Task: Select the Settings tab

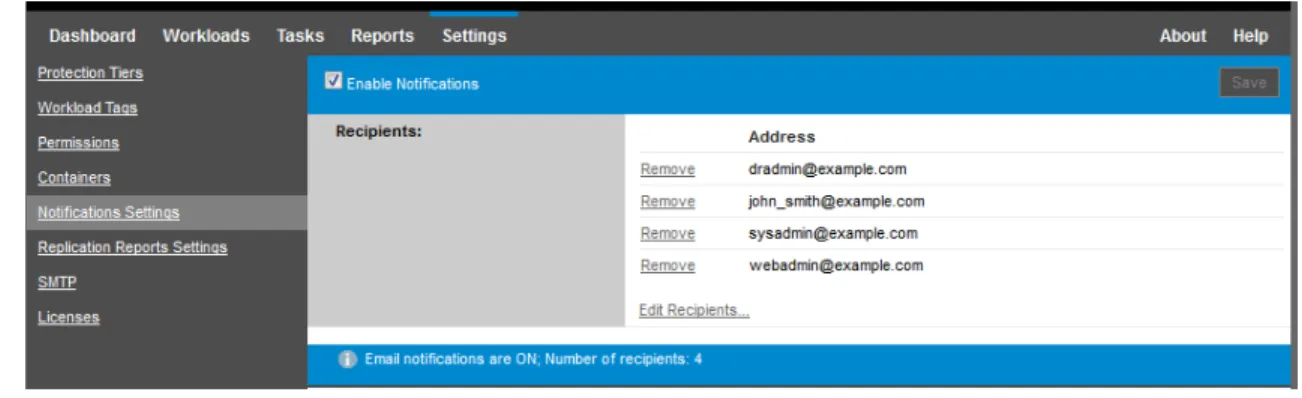Action: coord(474,36)
